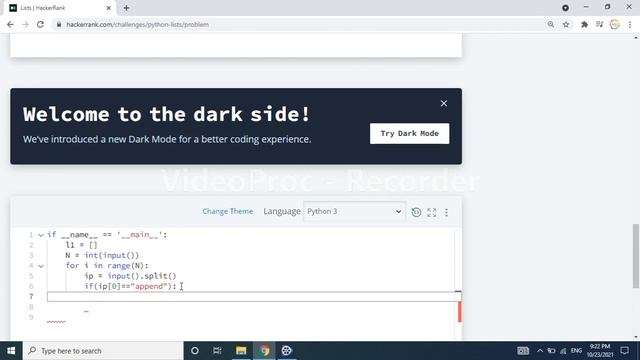Open the media control playlist icon

600,24
